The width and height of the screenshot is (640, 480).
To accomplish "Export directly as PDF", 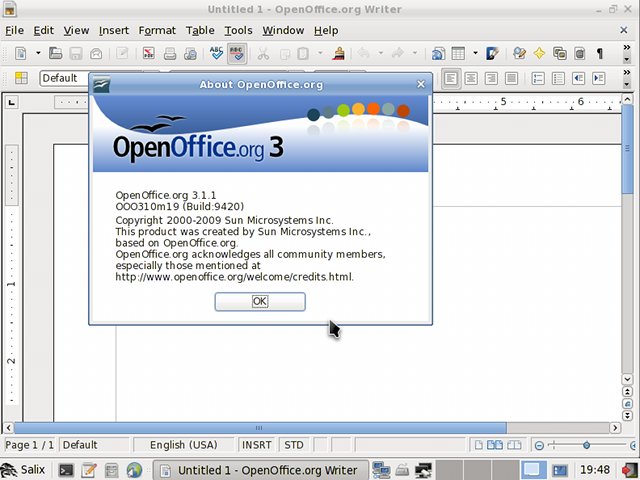I will (149, 53).
